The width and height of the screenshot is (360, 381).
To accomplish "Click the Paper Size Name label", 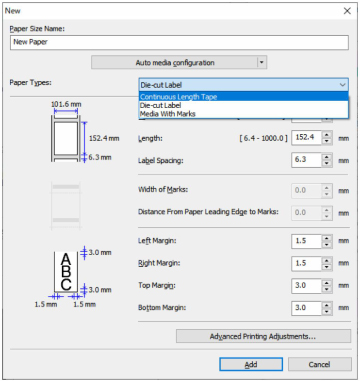I will [x=37, y=29].
